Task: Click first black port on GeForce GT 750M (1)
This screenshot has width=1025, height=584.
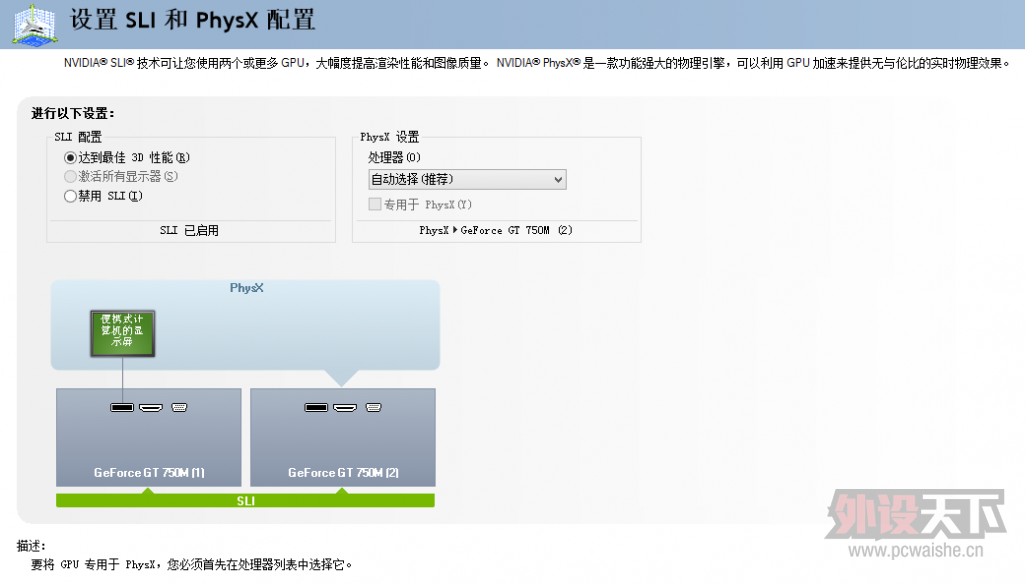Action: pyautogui.click(x=122, y=407)
